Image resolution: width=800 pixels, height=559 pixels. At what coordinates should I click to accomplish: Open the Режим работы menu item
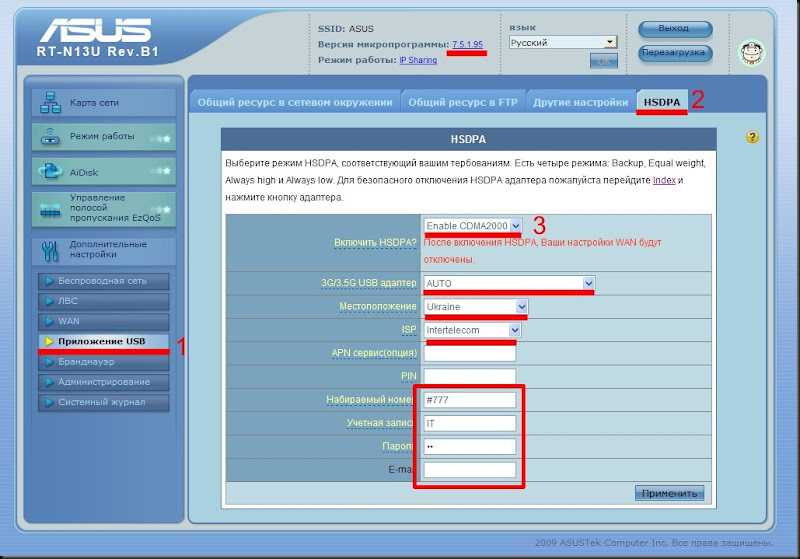pos(104,137)
